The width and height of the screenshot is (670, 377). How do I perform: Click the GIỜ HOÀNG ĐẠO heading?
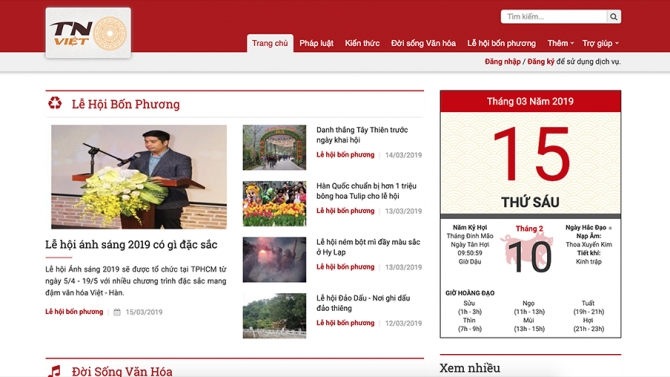click(x=470, y=293)
